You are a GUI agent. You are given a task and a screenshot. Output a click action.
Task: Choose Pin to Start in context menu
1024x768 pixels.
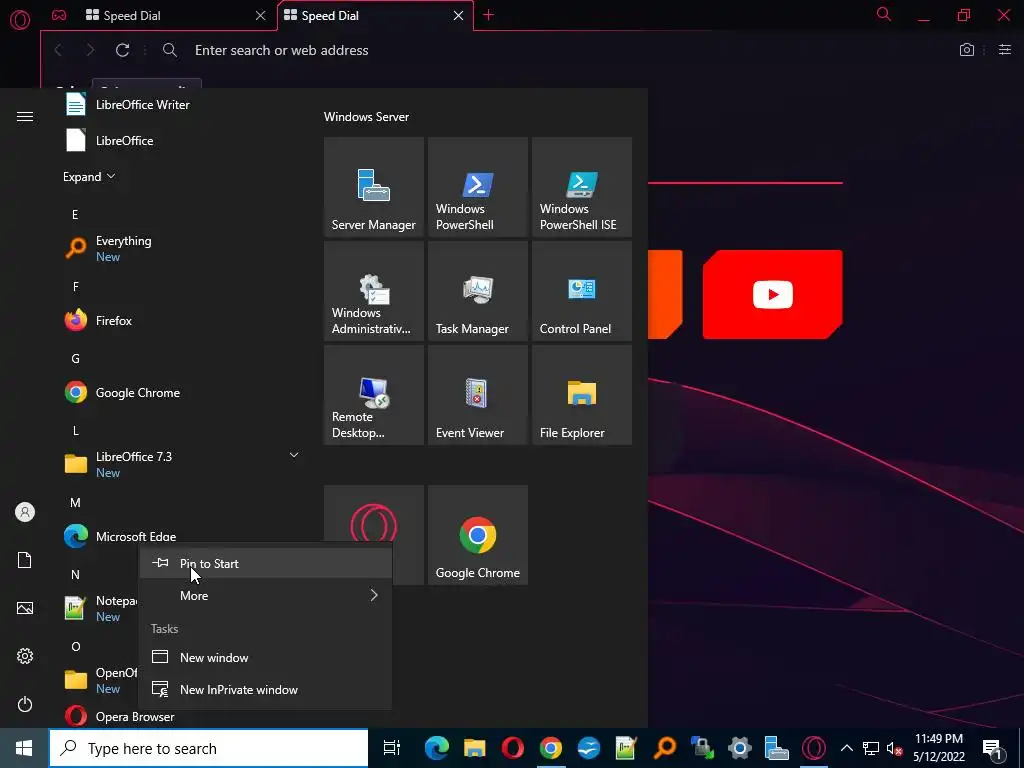coord(266,564)
